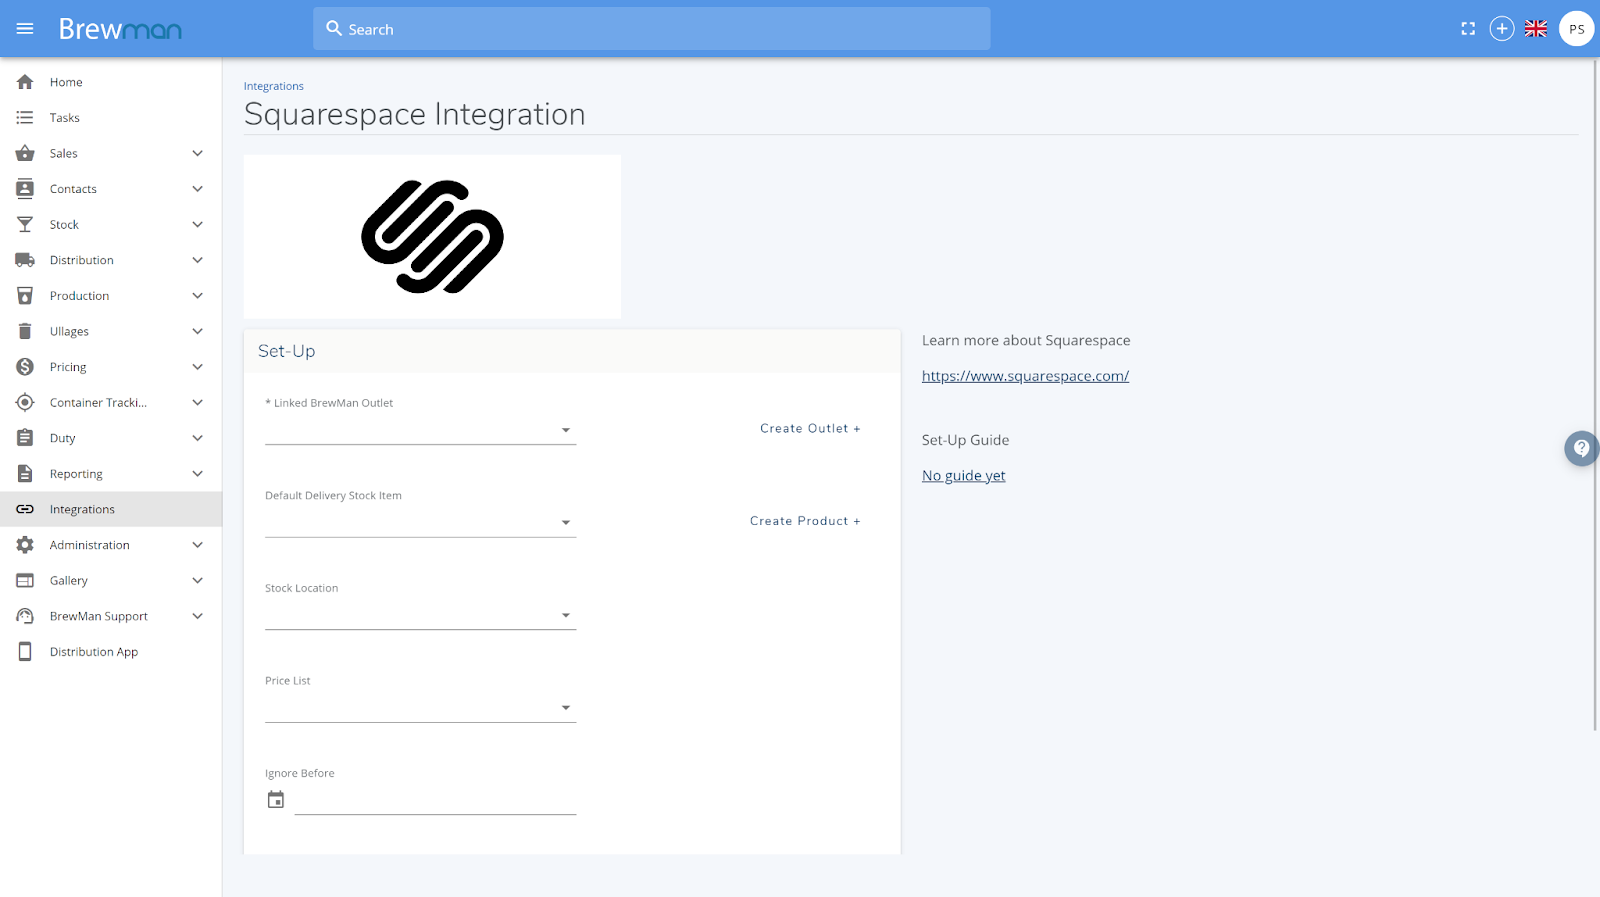Expand the Duty menu chevron

(x=197, y=438)
